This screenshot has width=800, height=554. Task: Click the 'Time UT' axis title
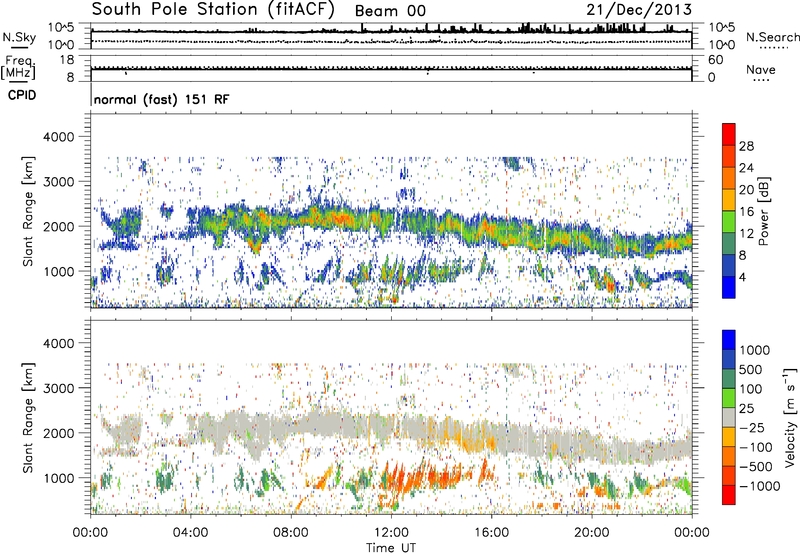(391, 547)
